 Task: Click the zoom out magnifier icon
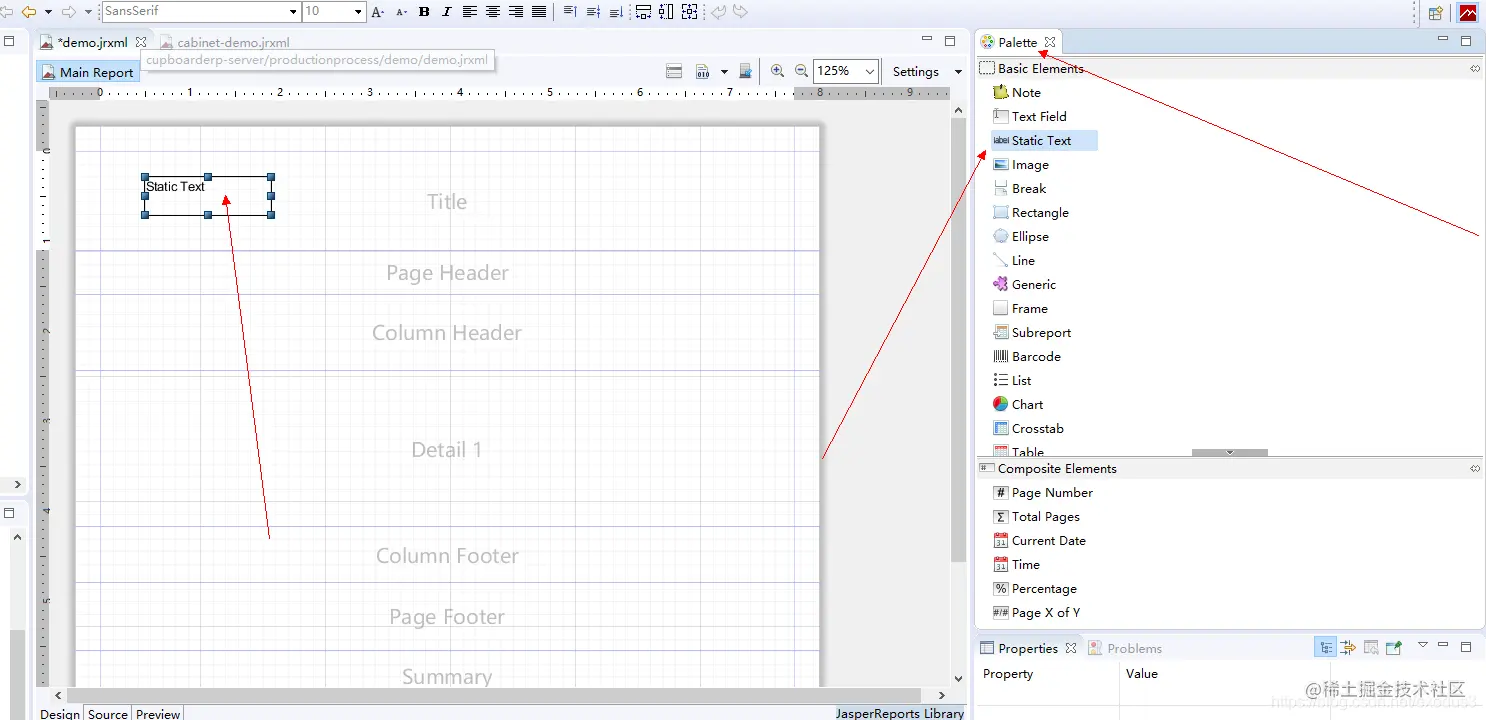coord(801,71)
